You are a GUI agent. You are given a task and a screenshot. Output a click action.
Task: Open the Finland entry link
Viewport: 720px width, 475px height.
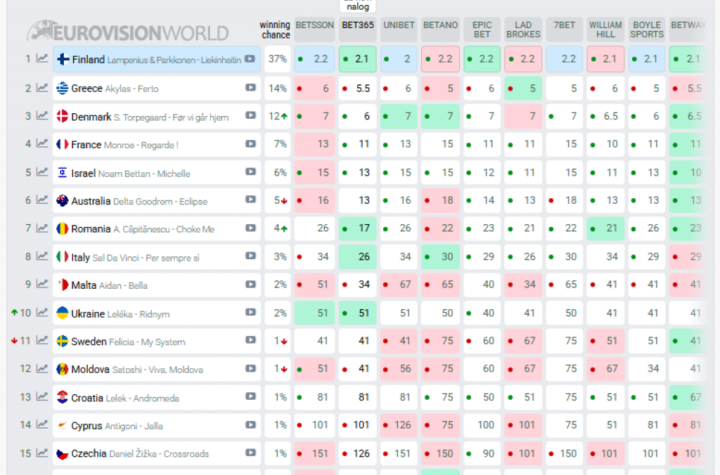click(x=157, y=59)
